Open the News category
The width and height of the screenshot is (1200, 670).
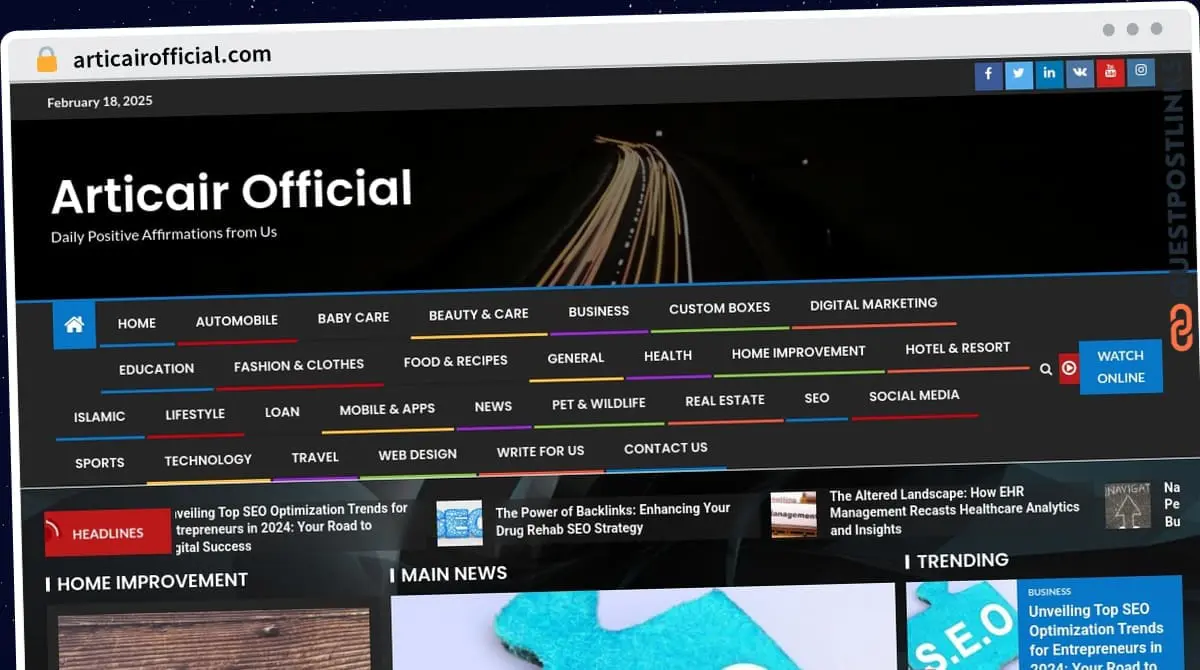493,406
